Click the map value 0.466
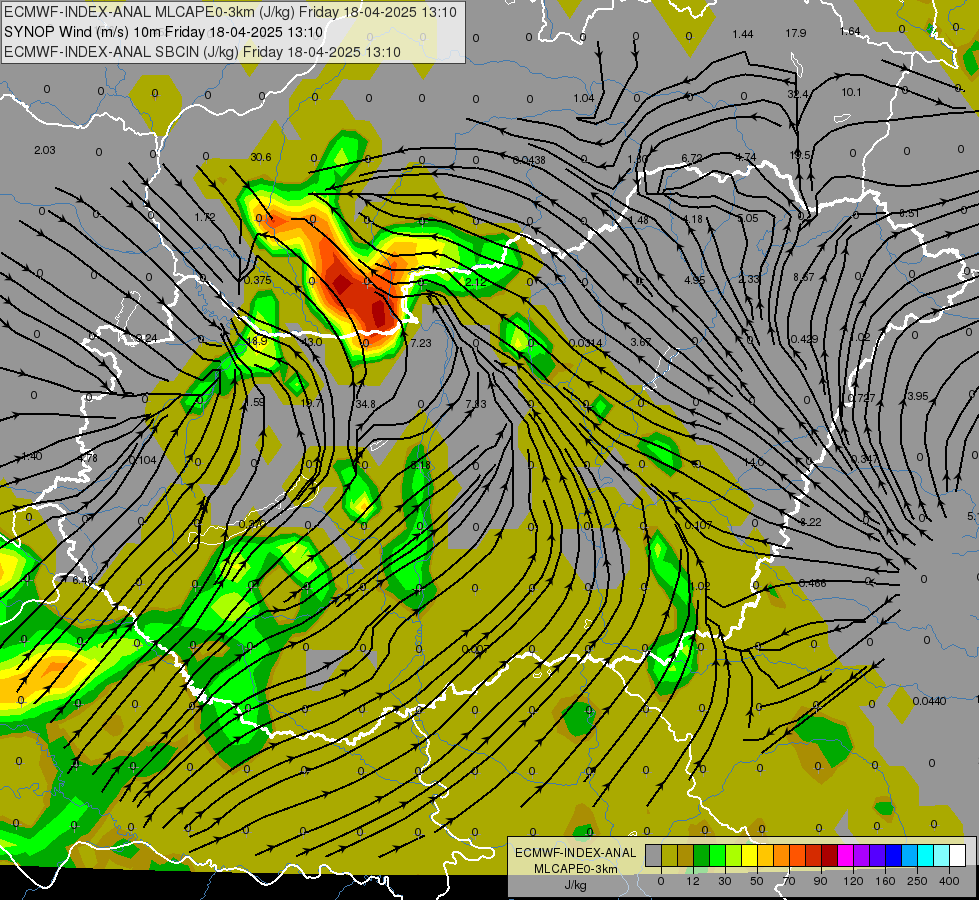The image size is (979, 900). 812,583
